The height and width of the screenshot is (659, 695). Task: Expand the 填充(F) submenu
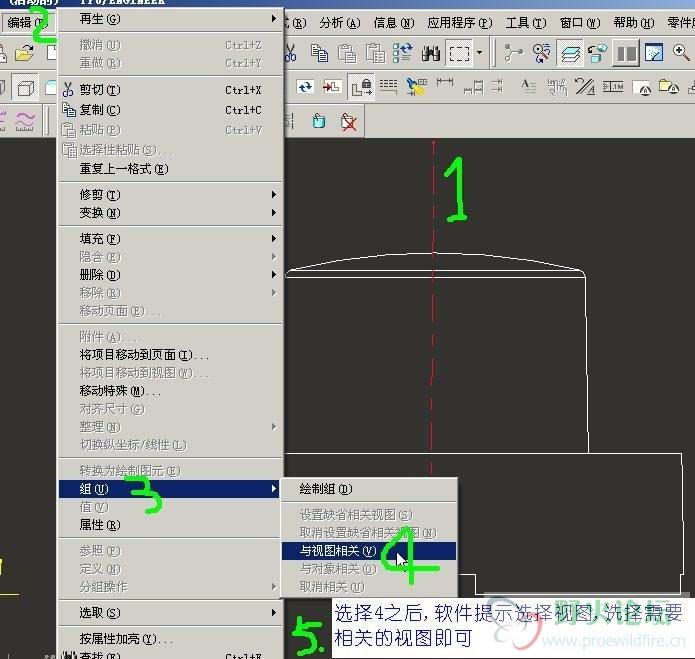pos(170,239)
